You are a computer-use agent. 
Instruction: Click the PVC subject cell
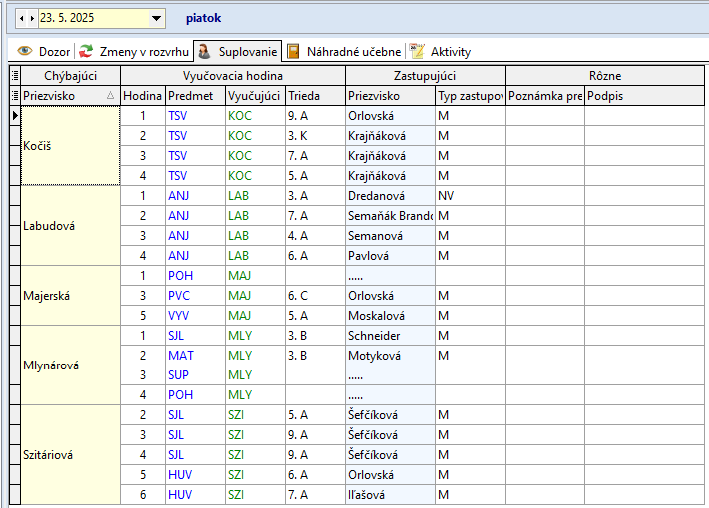click(x=195, y=295)
